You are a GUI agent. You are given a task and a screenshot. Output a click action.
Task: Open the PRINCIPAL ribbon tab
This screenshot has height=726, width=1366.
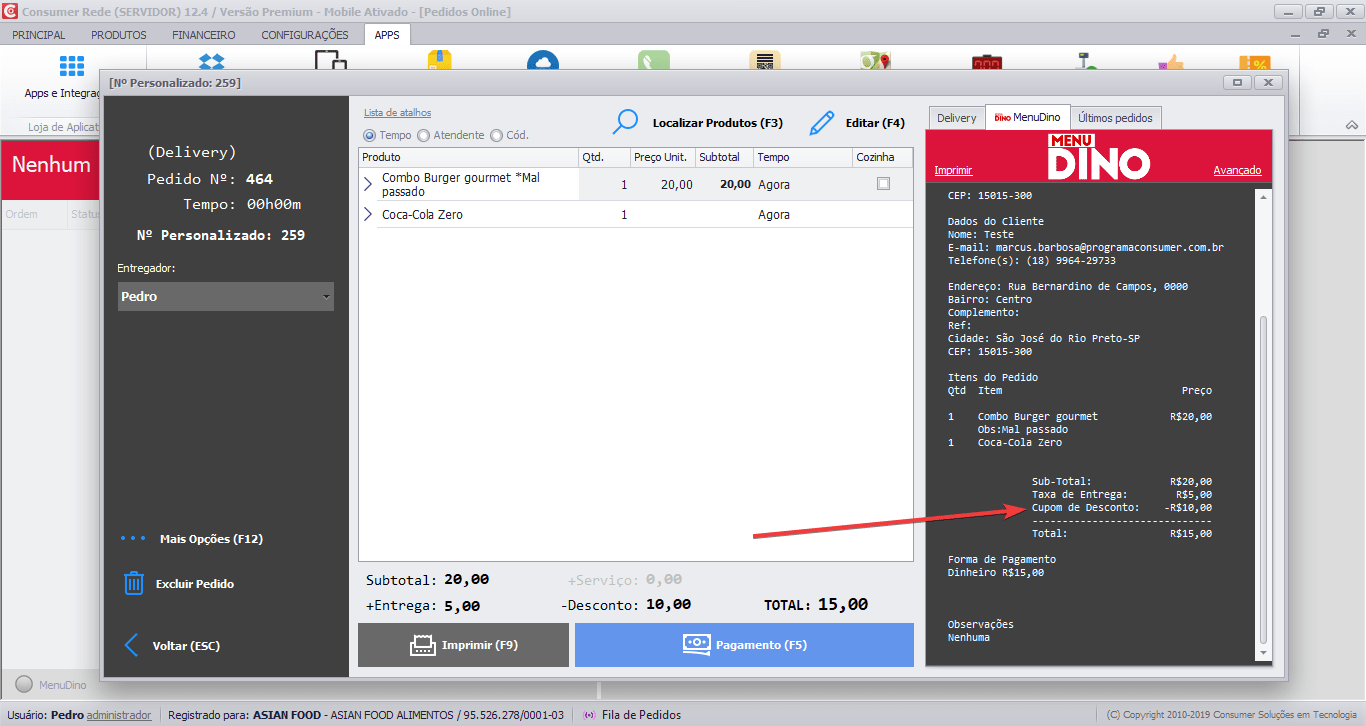[39, 35]
